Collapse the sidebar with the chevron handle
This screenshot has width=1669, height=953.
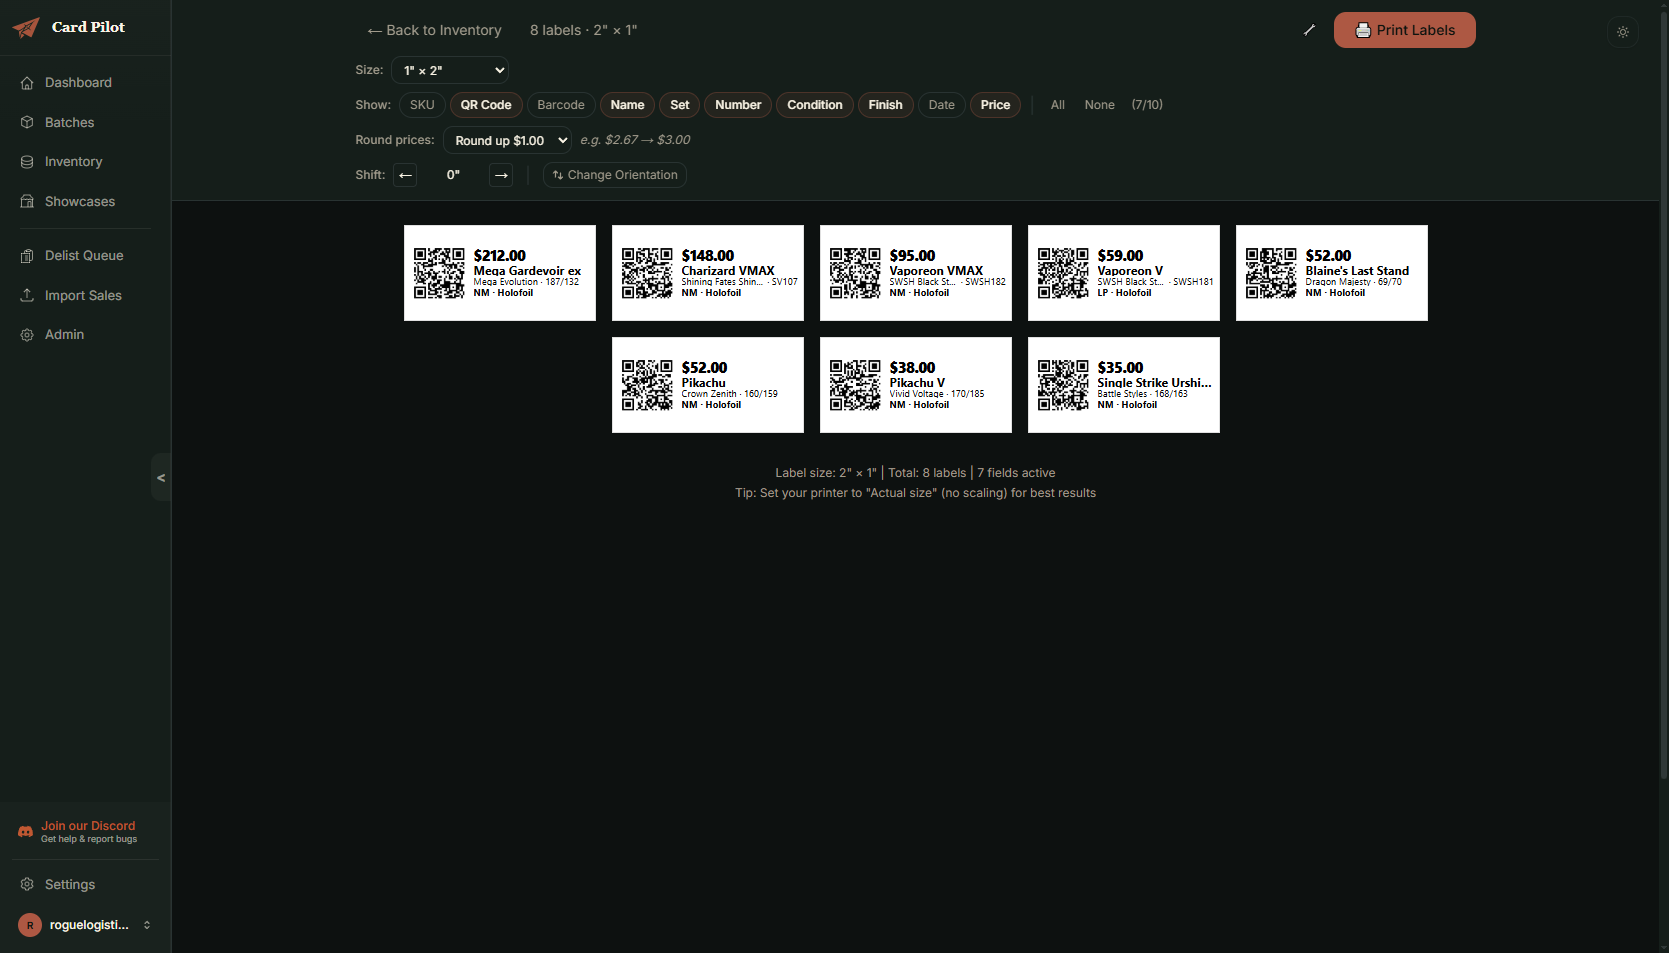tap(161, 478)
